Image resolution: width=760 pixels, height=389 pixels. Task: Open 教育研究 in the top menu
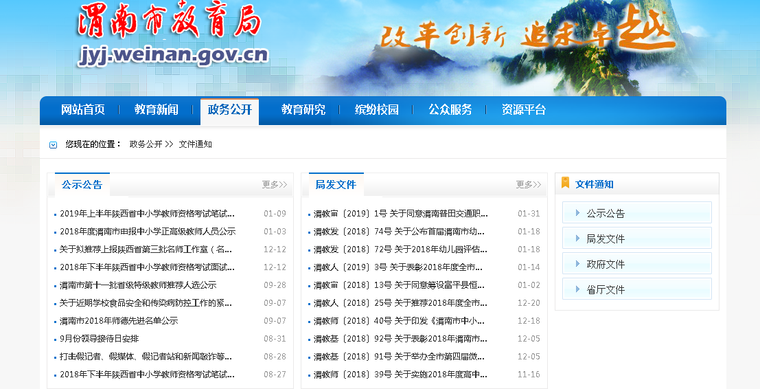pos(303,110)
